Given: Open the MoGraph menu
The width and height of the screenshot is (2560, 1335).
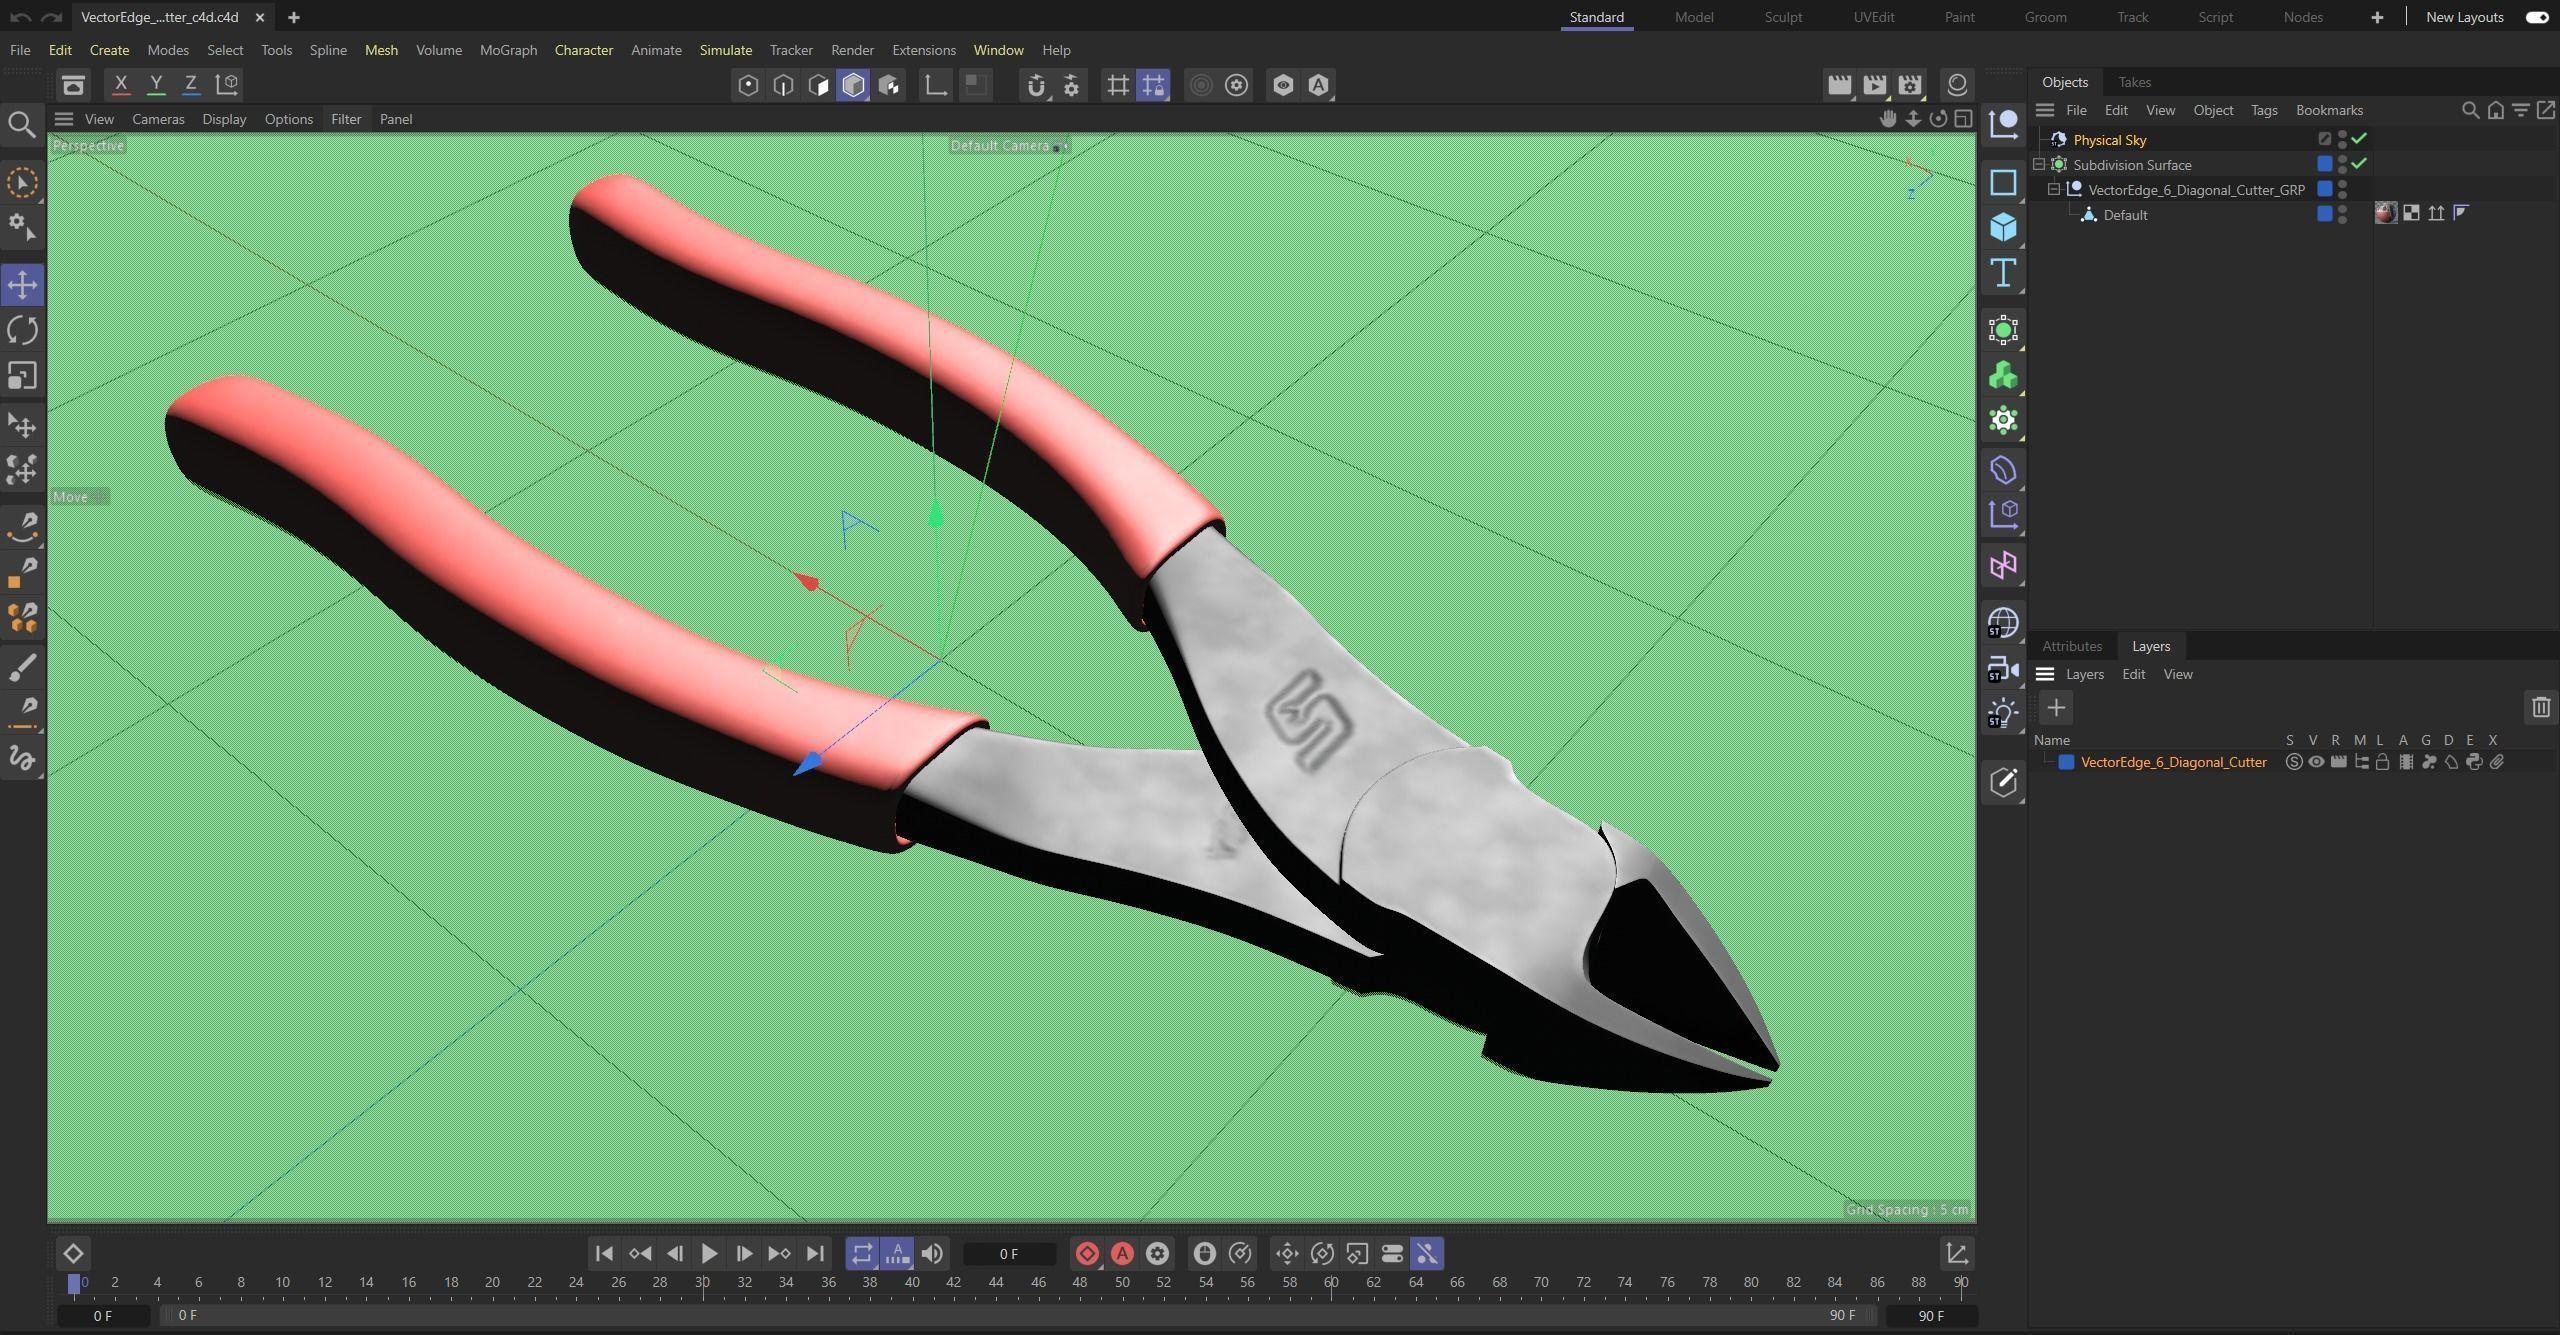Looking at the screenshot, I should (x=508, y=50).
